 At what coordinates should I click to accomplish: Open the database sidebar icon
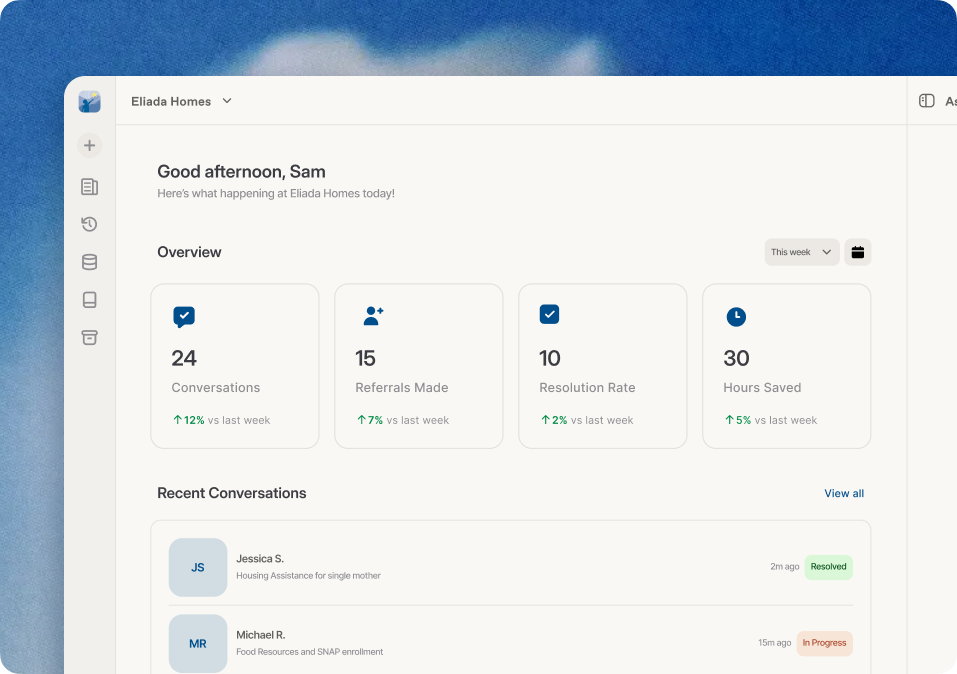pyautogui.click(x=90, y=262)
